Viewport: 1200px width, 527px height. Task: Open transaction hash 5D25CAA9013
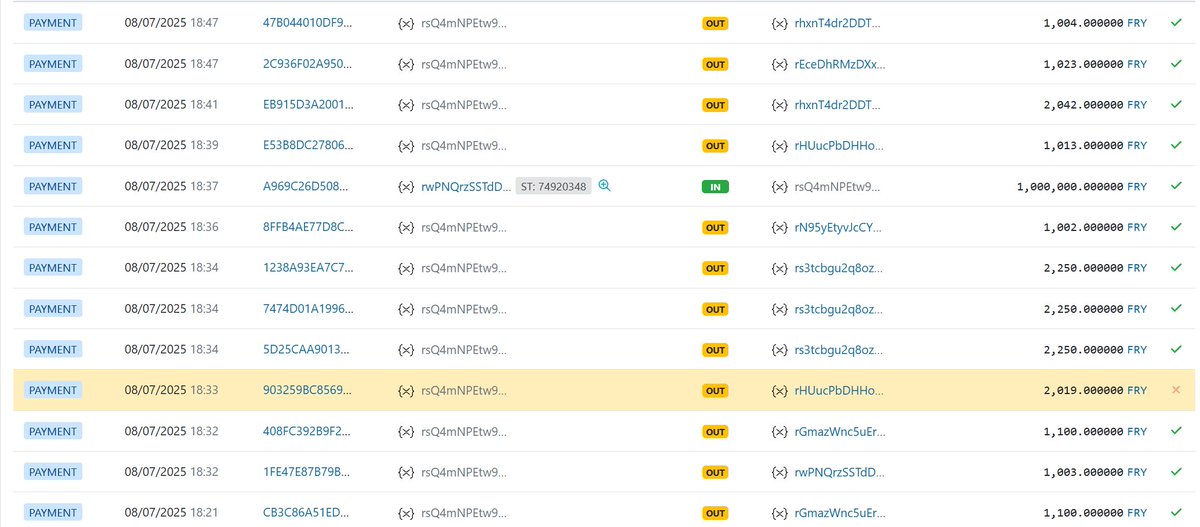308,350
